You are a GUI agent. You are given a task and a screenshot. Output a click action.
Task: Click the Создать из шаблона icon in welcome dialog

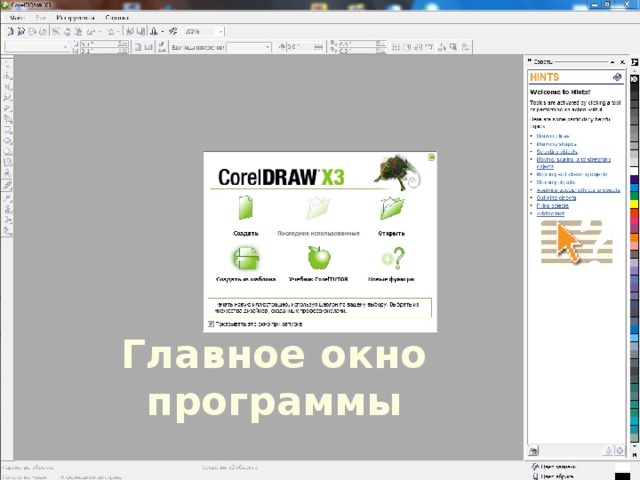point(246,258)
